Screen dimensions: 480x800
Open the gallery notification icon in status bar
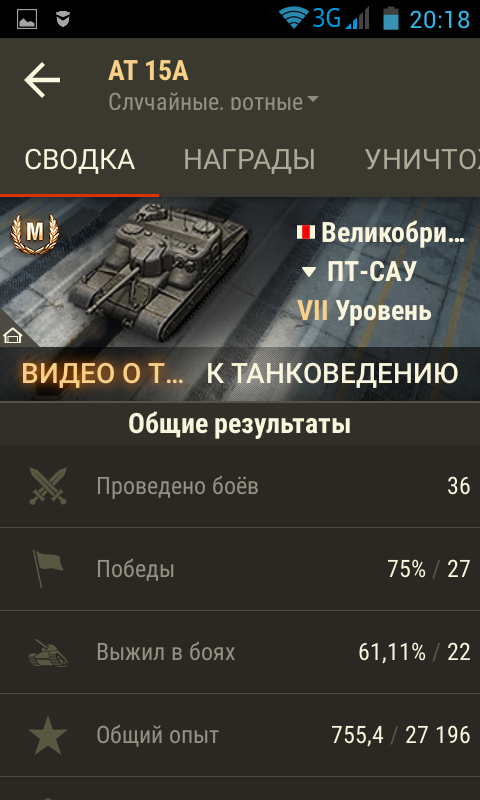[27, 19]
